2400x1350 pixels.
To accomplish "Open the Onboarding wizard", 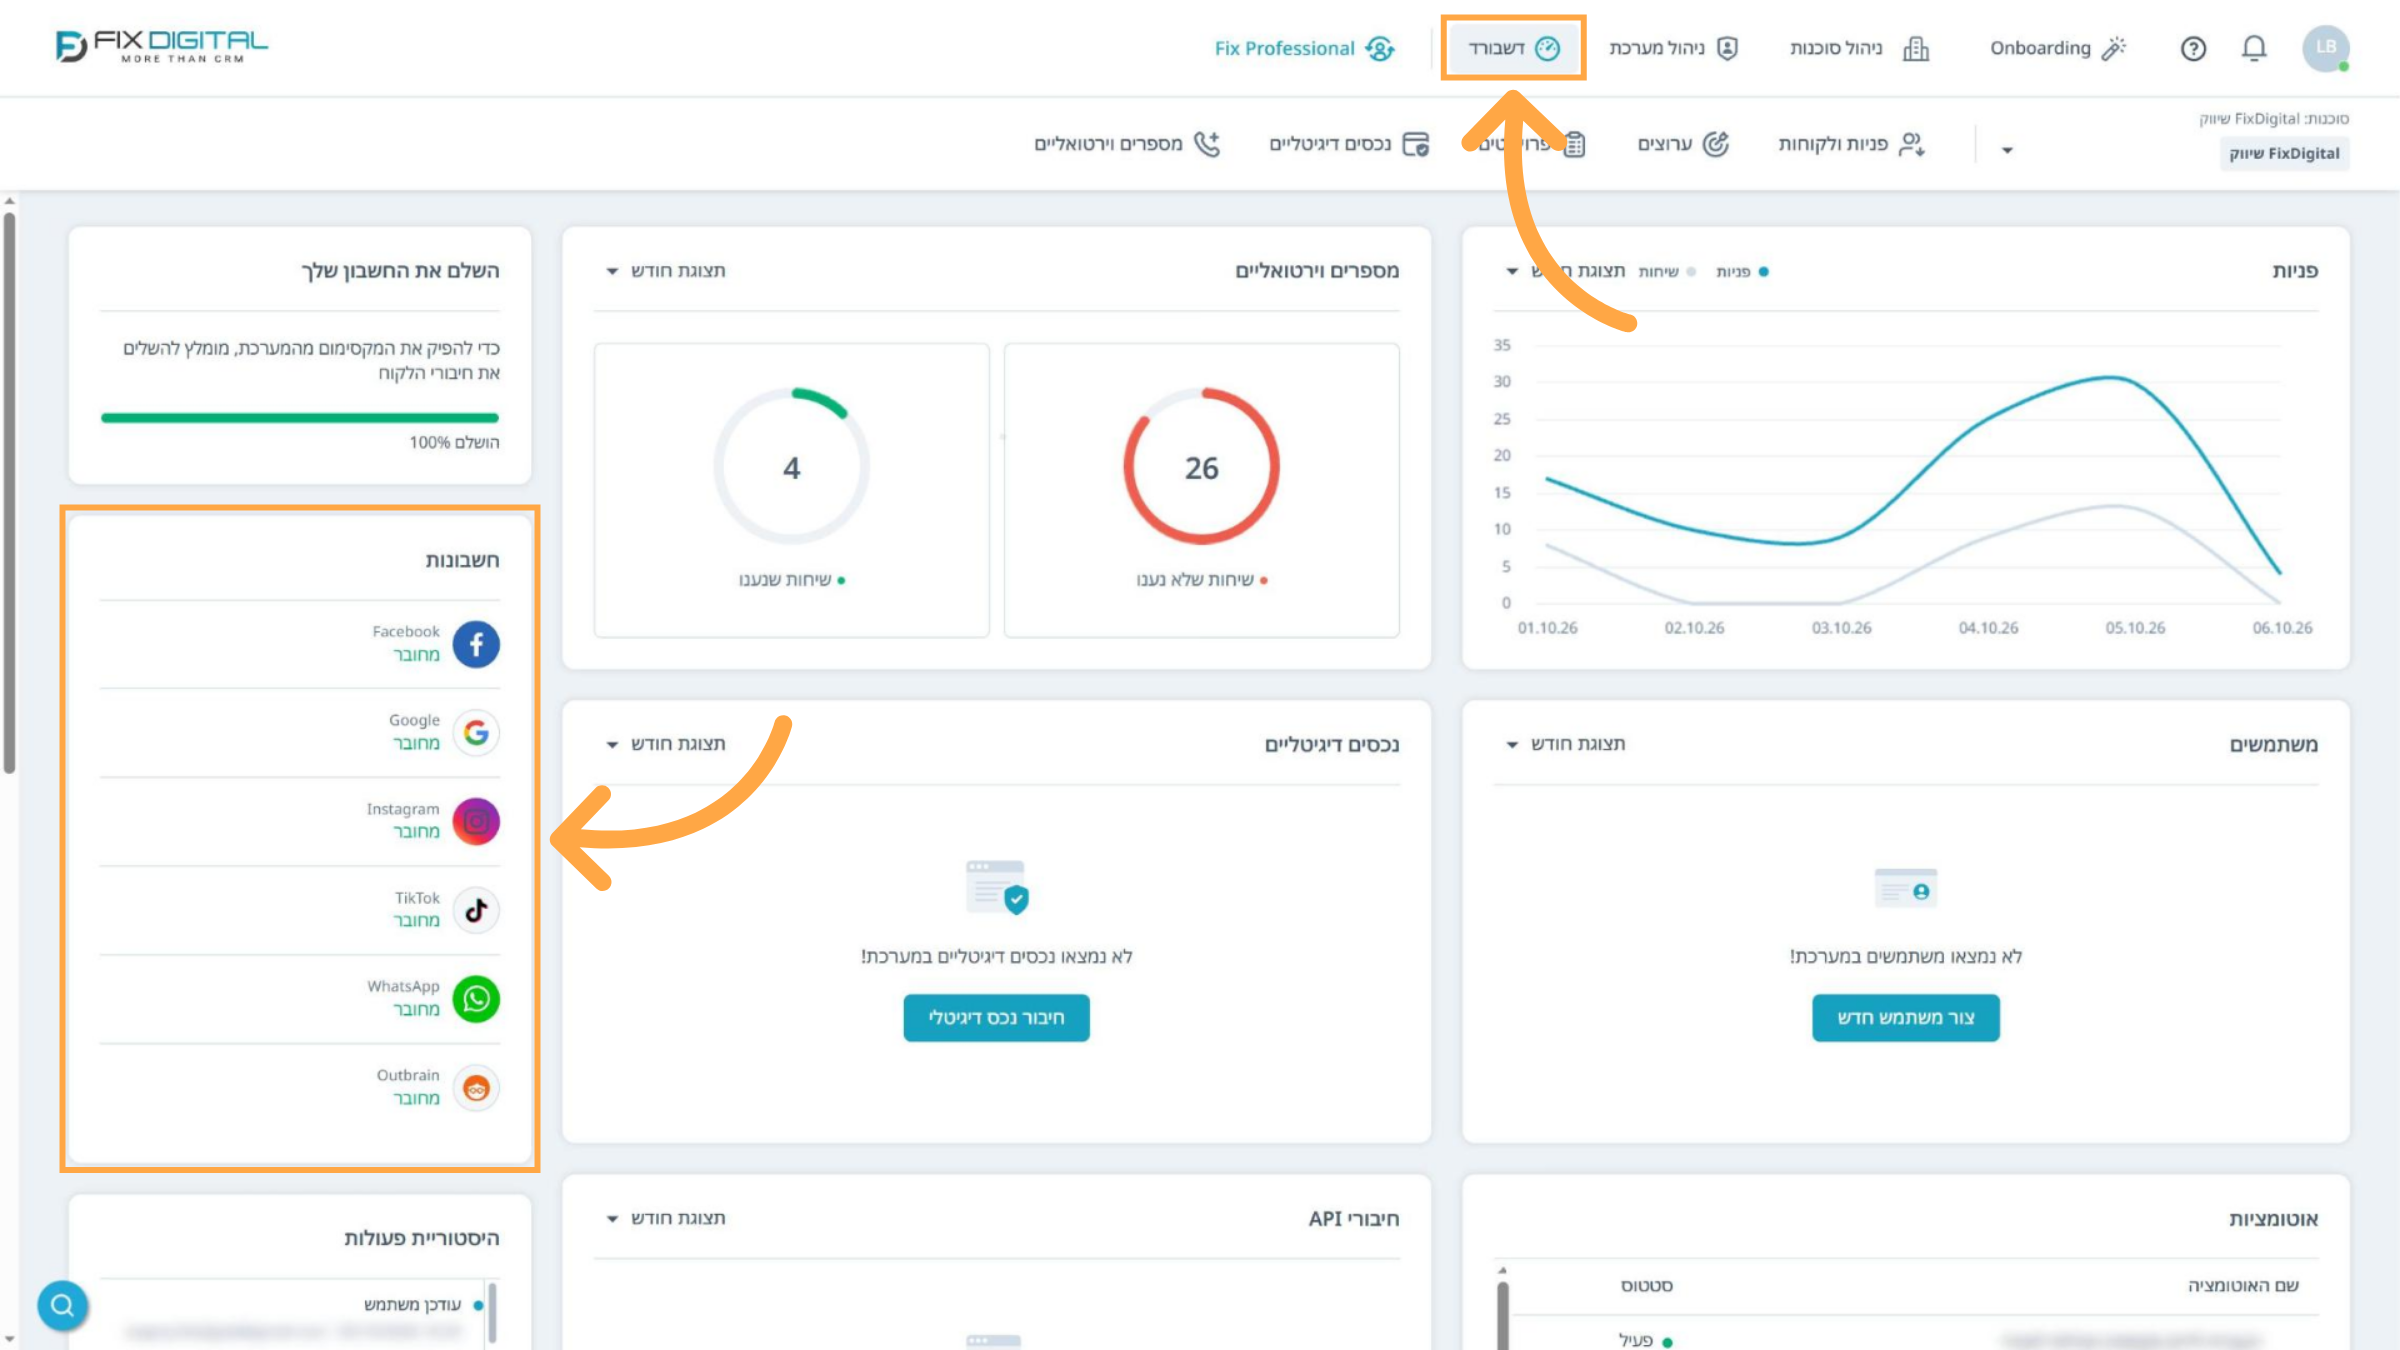I will coord(2058,48).
